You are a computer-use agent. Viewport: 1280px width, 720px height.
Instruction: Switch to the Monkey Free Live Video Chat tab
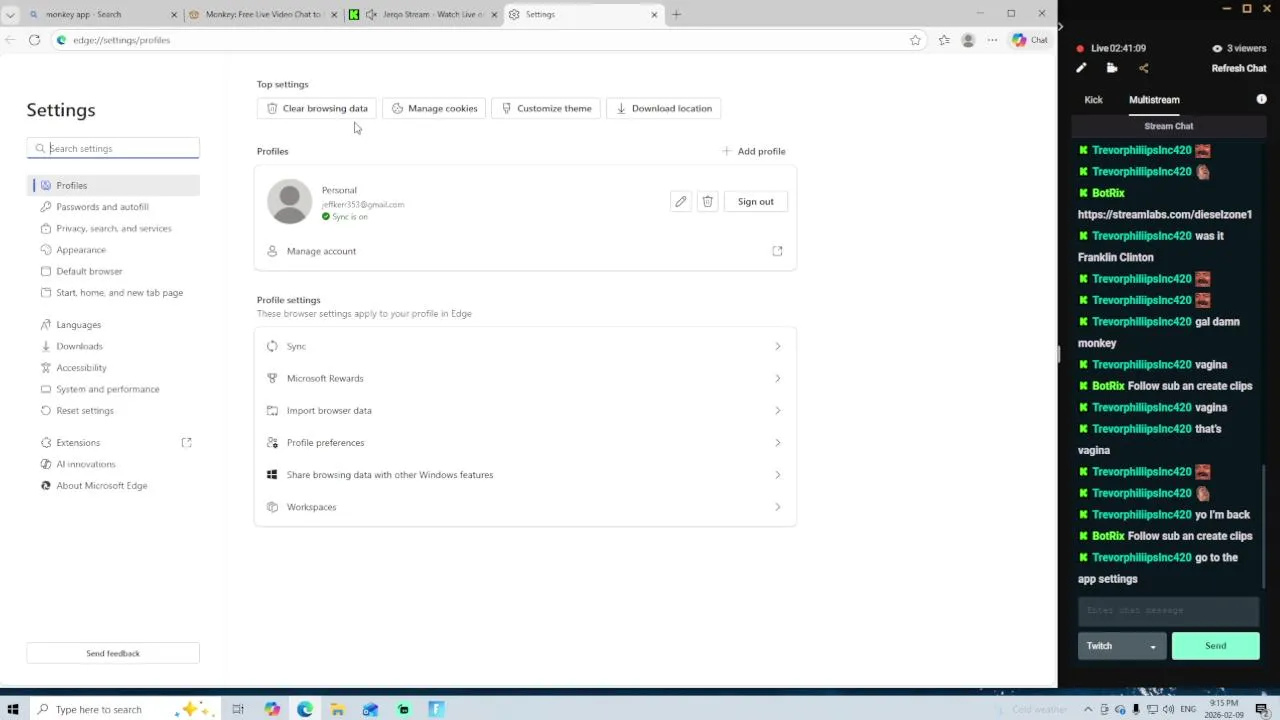(261, 14)
